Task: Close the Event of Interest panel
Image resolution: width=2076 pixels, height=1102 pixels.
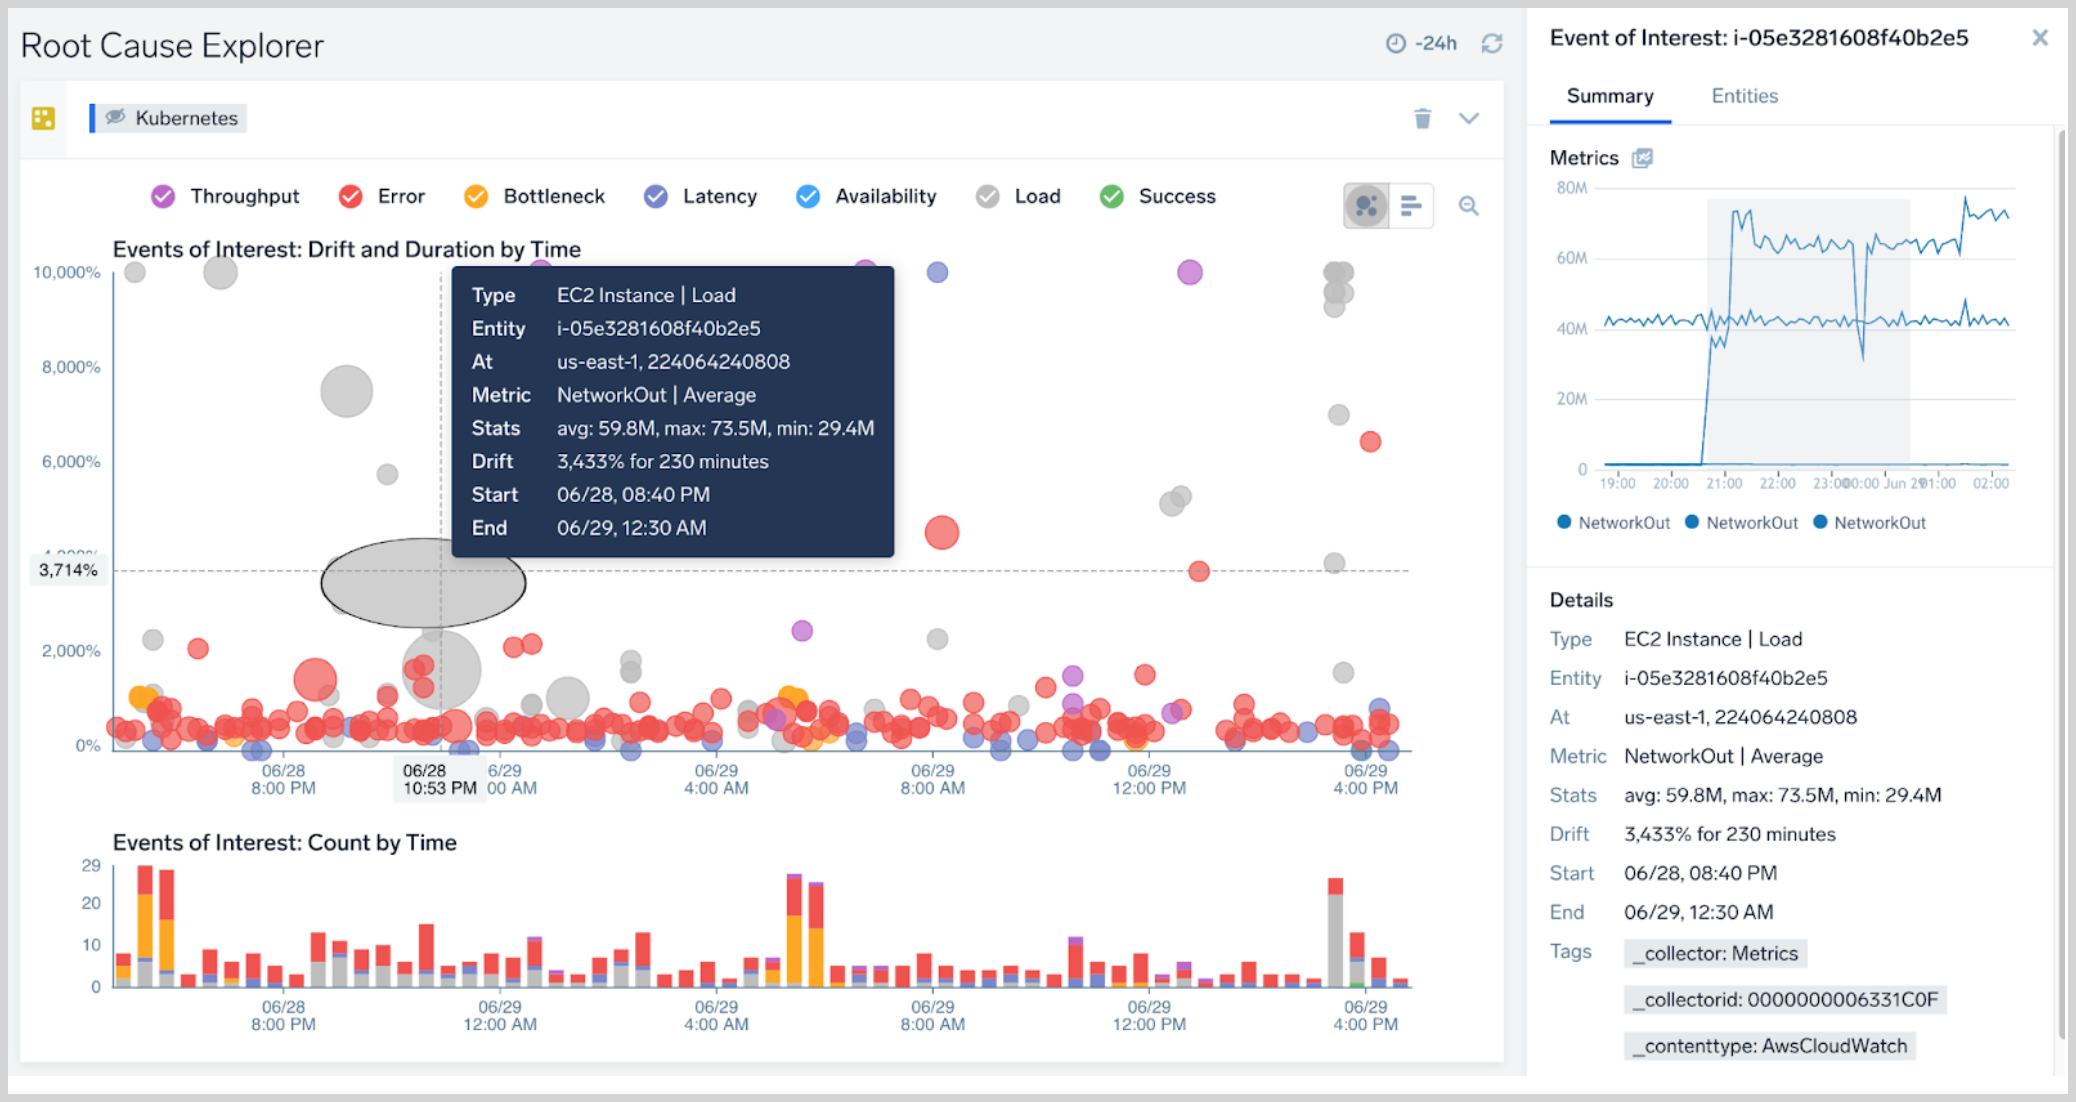Action: (x=2040, y=38)
